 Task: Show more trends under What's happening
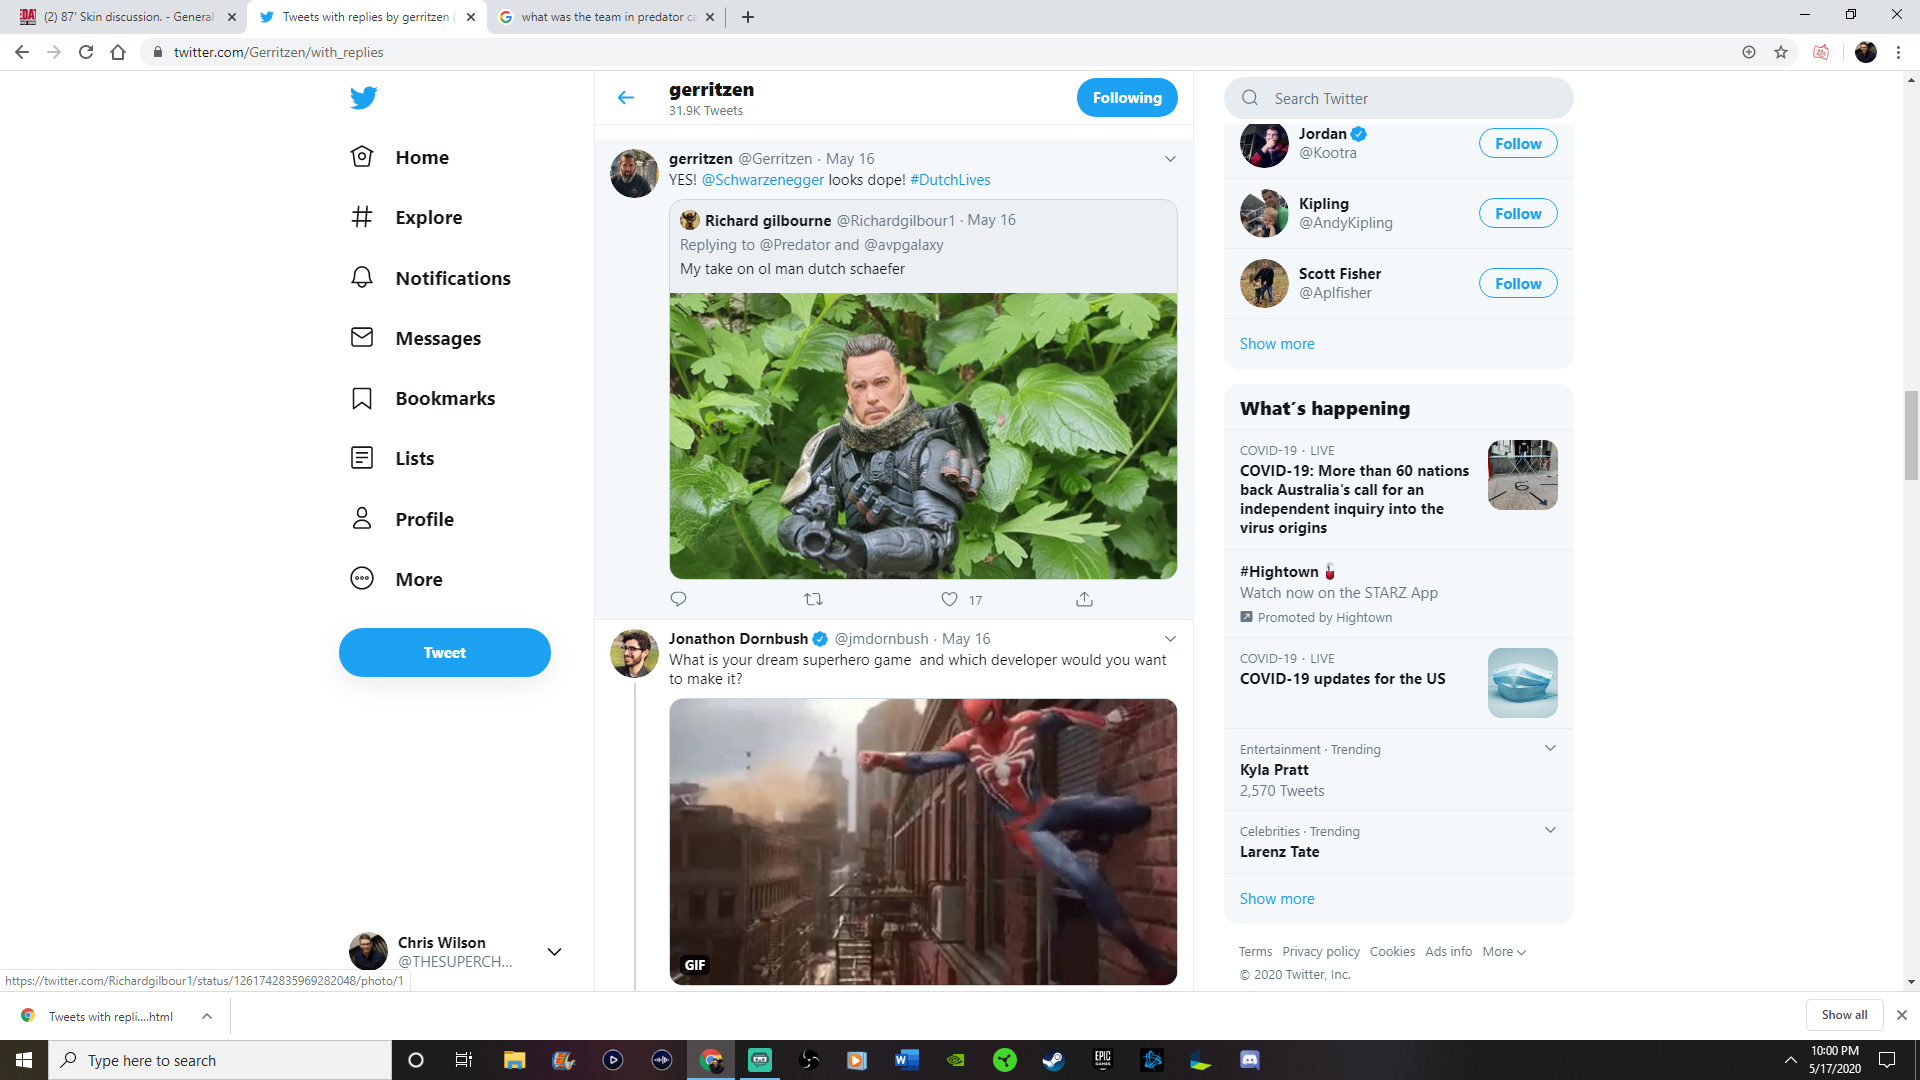pos(1277,899)
